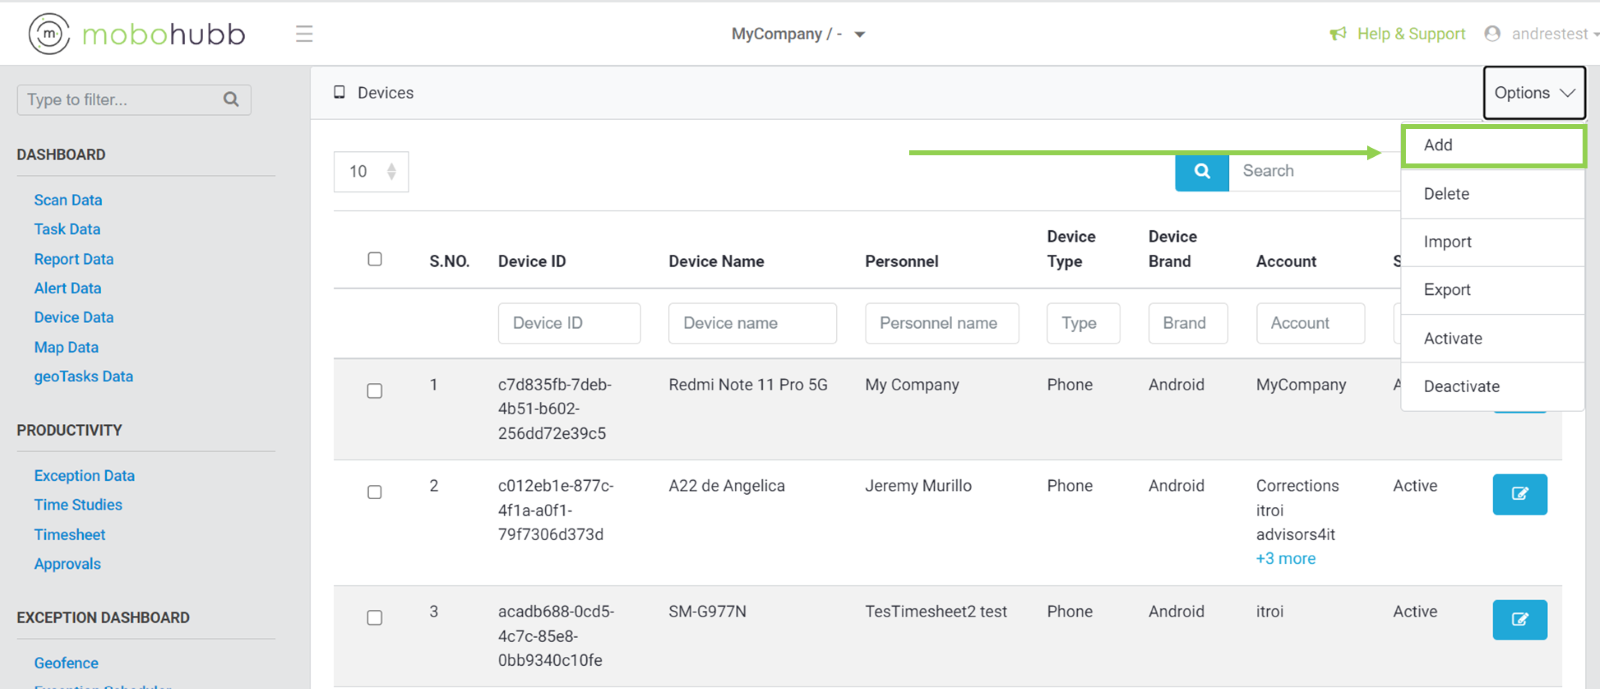
Task: Click the Device name filter field
Action: [x=752, y=323]
